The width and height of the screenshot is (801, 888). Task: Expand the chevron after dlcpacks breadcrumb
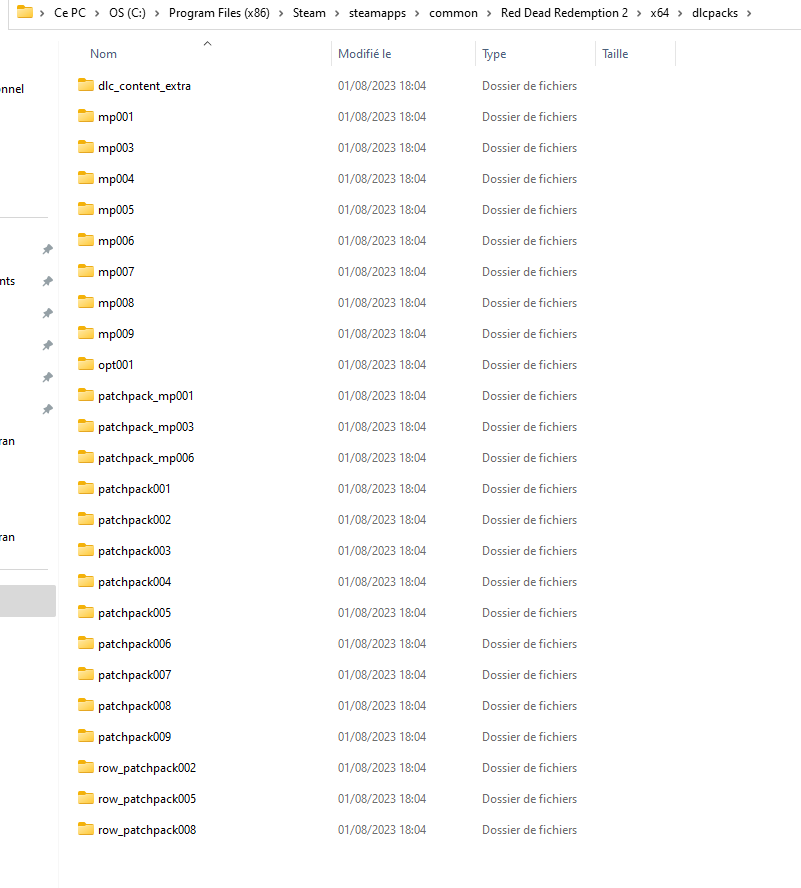[749, 13]
